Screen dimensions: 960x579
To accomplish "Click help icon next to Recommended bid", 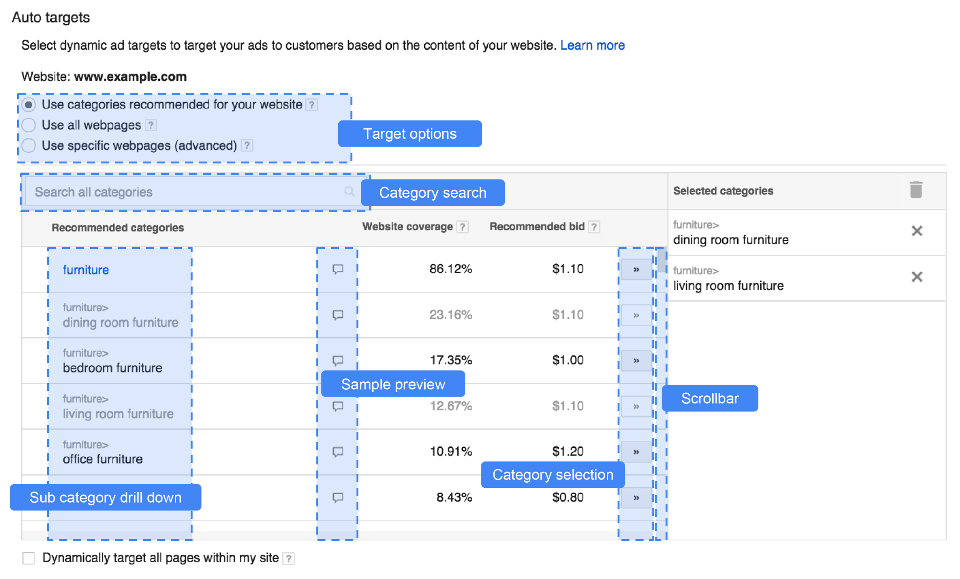I will pyautogui.click(x=594, y=227).
